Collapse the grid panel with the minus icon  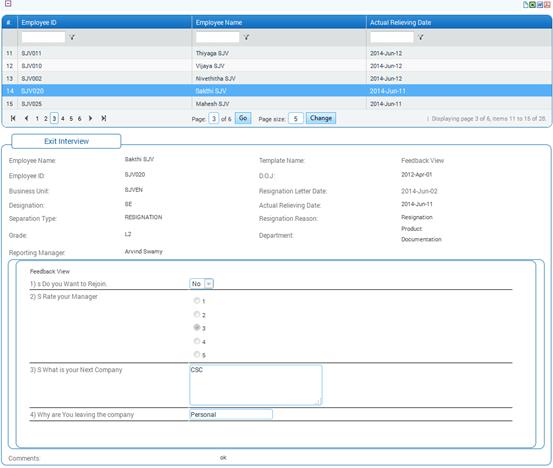click(8, 4)
